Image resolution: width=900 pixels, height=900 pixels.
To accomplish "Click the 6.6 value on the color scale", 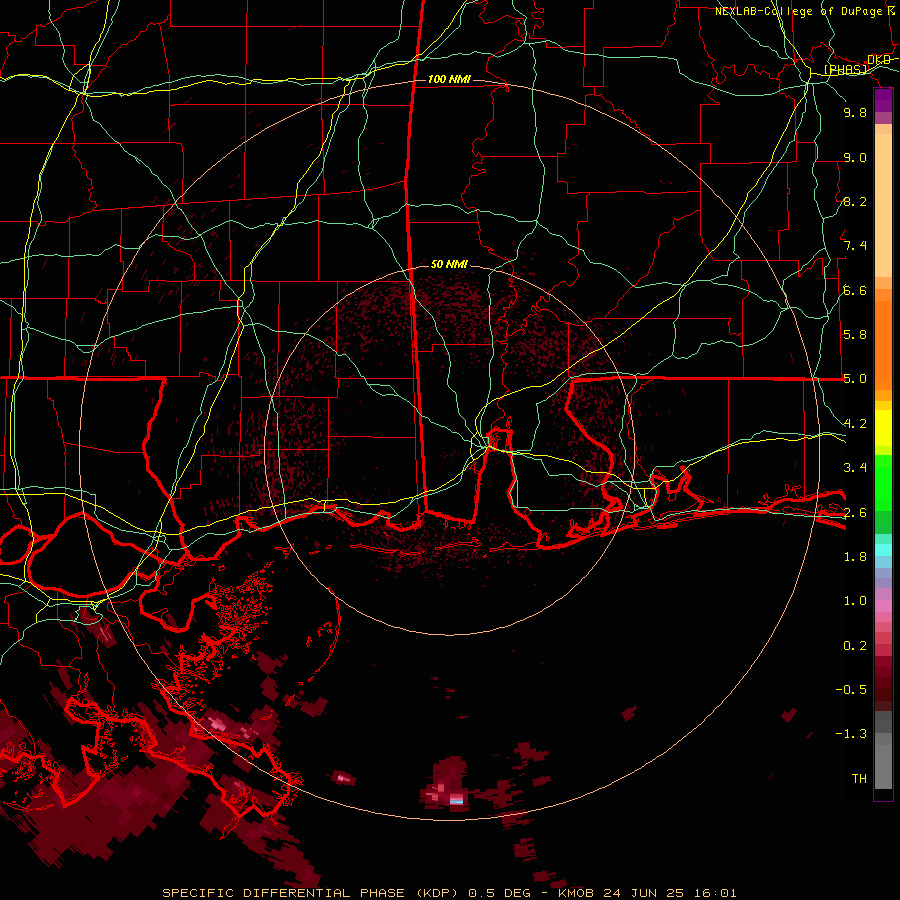I will [855, 290].
